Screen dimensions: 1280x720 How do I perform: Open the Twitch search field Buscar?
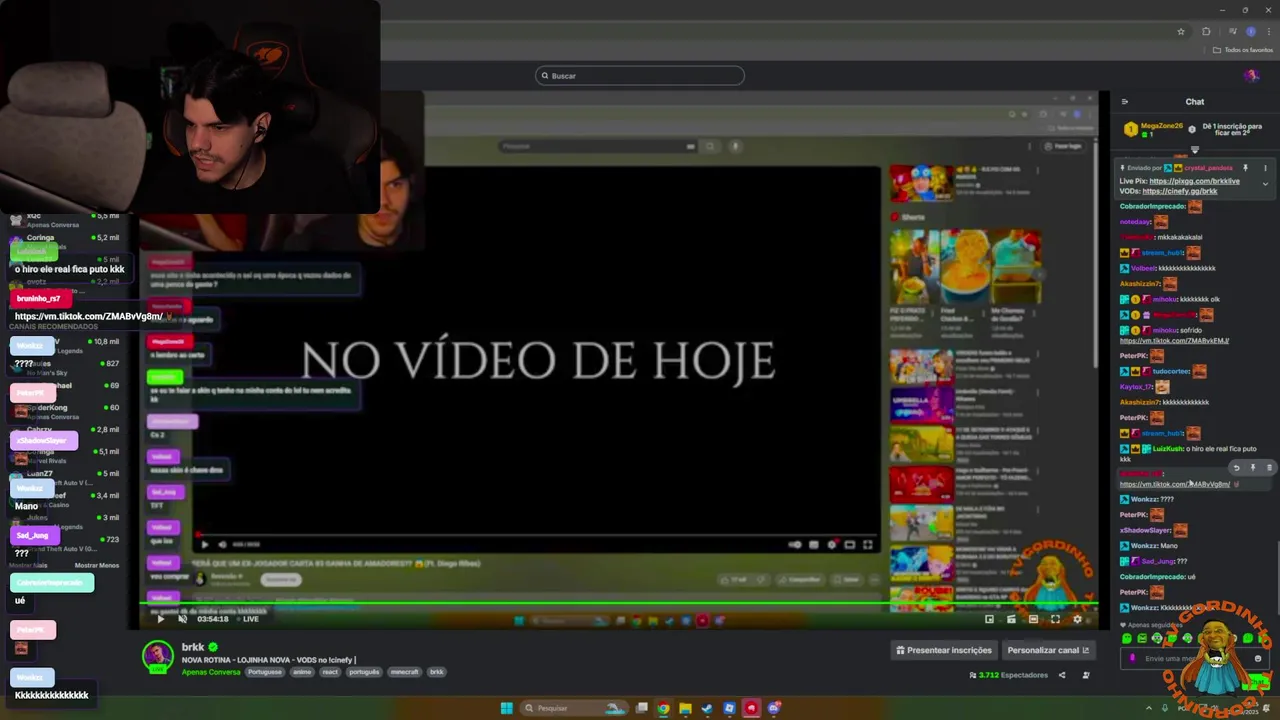click(640, 76)
